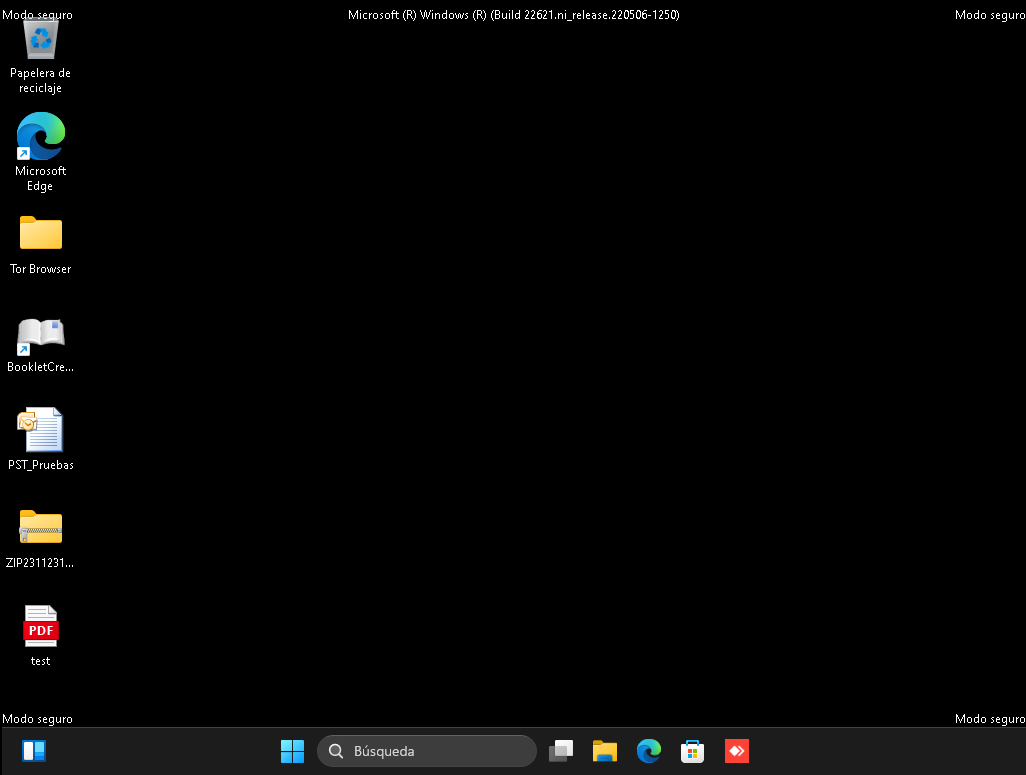Click the 'Papelera de reciclaje' label text

(x=41, y=81)
